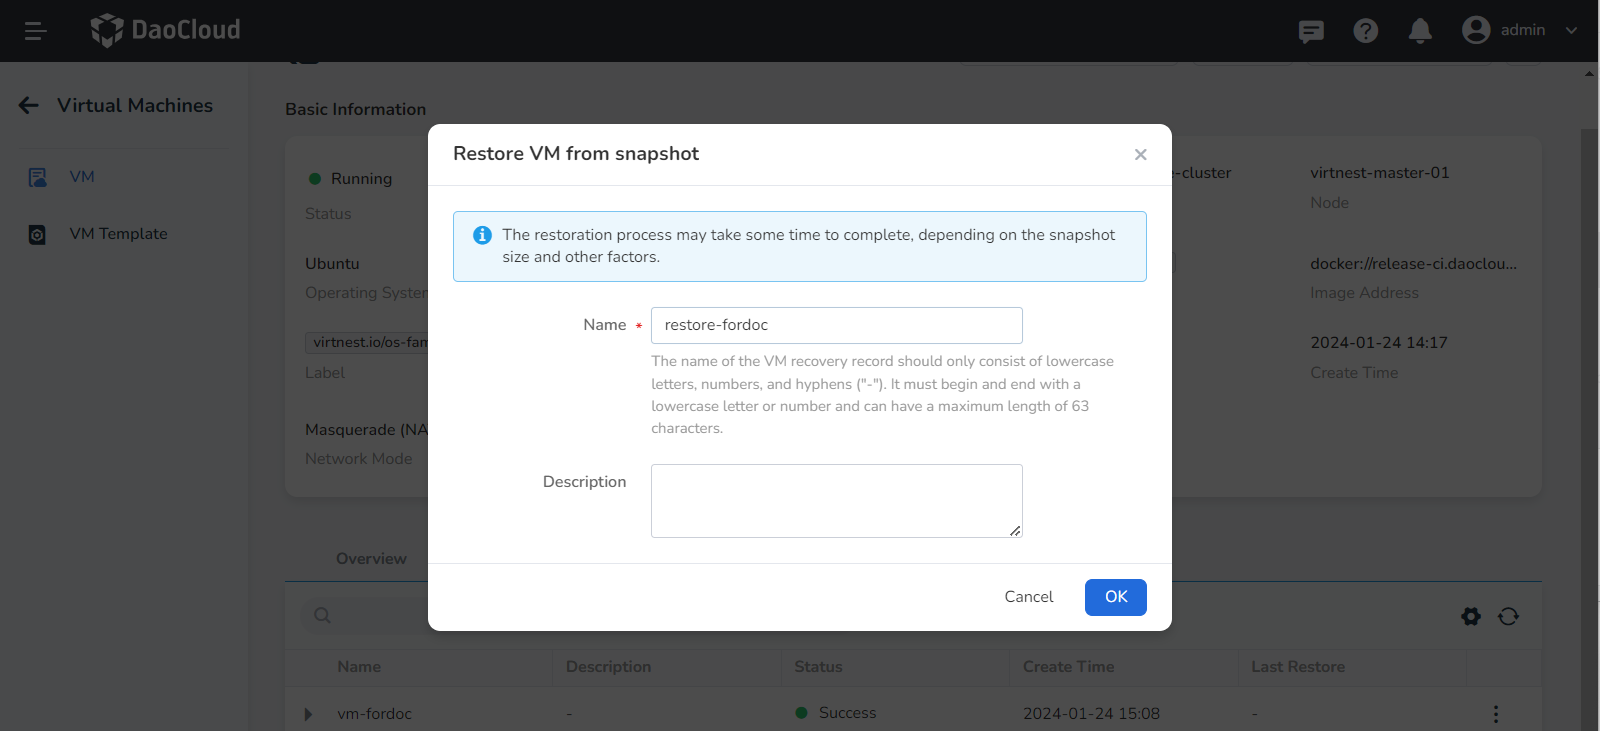Expand the vm-fordoc snapshot row

click(308, 714)
